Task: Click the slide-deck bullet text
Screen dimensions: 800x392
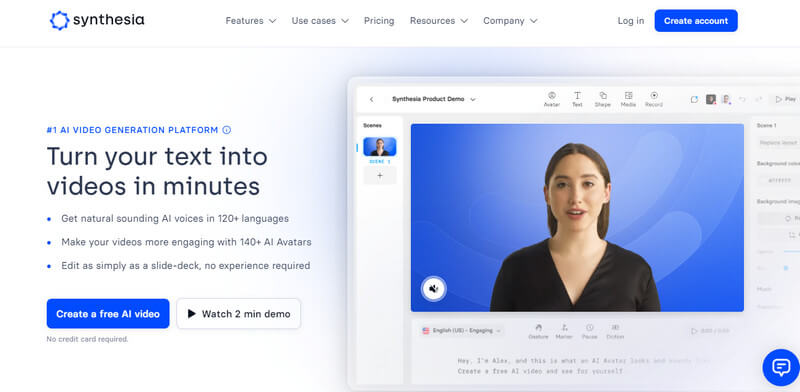Action: pos(186,265)
